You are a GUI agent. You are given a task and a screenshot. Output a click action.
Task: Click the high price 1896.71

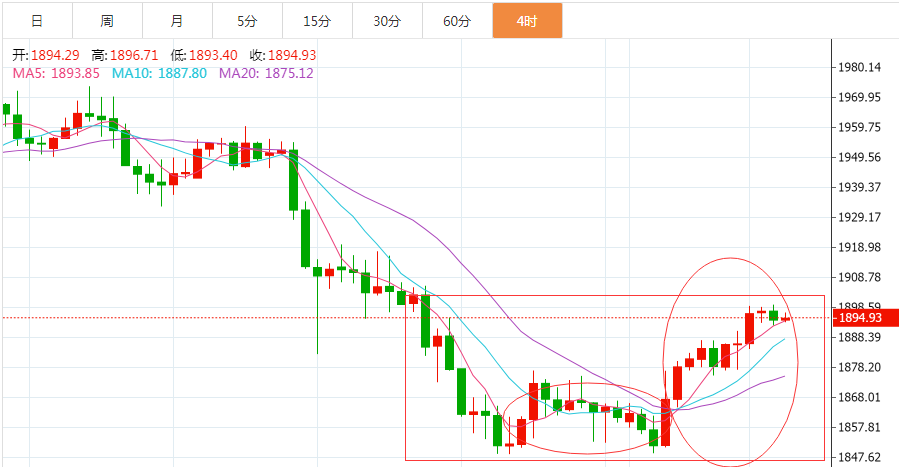pos(134,55)
